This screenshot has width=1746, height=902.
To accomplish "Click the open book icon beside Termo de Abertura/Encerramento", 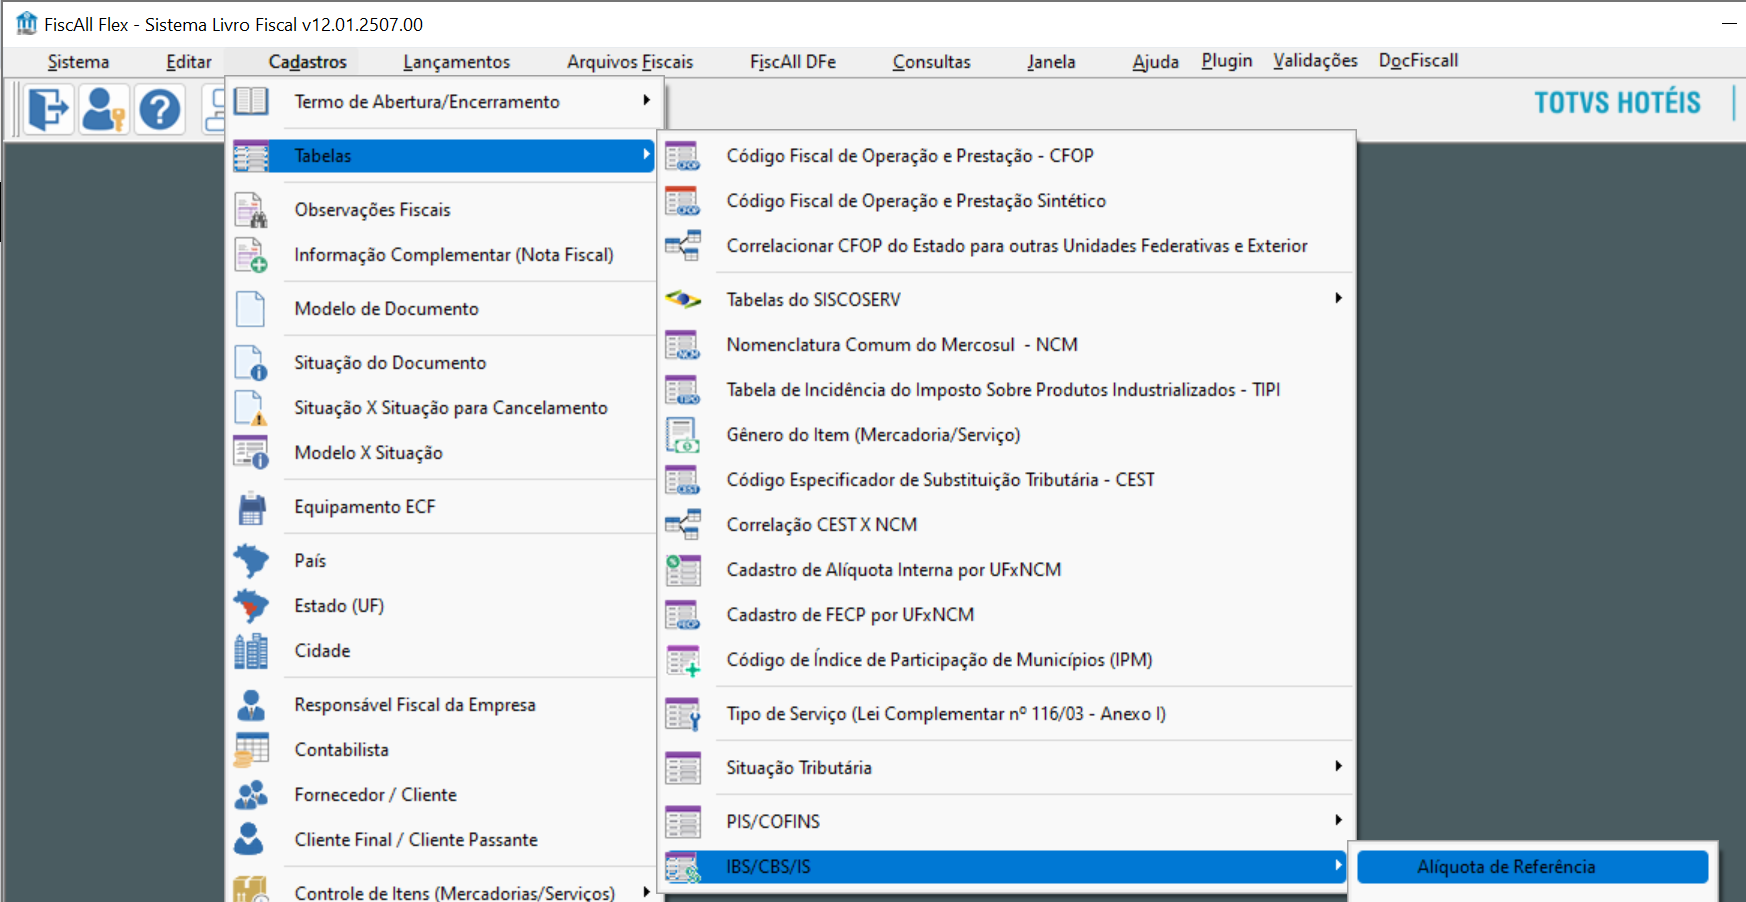I will (251, 101).
